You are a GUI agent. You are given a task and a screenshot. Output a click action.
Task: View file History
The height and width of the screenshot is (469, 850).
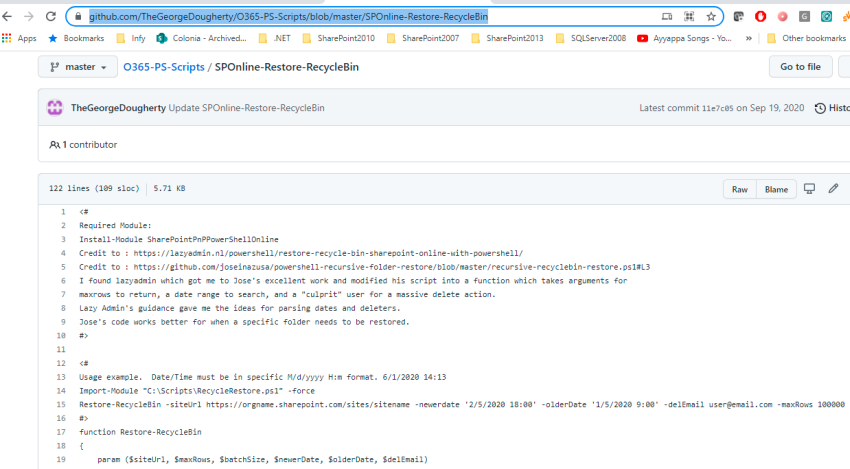coord(832,108)
